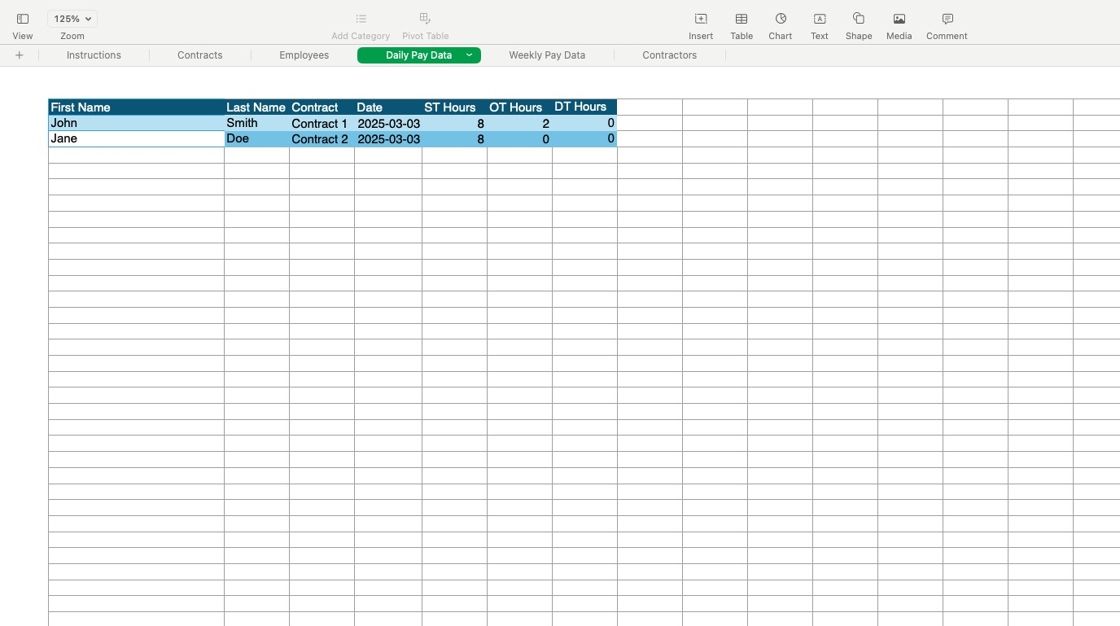Select the Last Name header cell
This screenshot has width=1120, height=626.
(256, 107)
